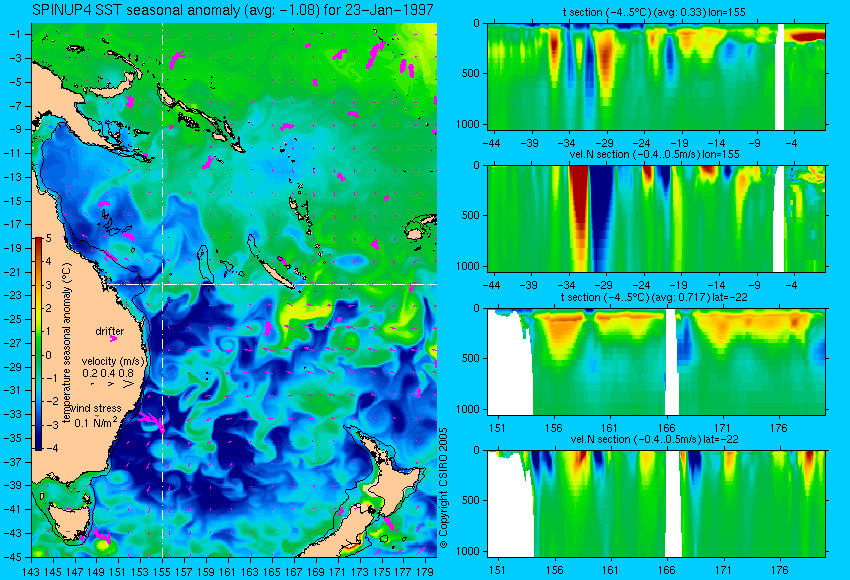Click the '-23' tick on the map latitude axis
This screenshot has width=850, height=580.
[x=13, y=296]
